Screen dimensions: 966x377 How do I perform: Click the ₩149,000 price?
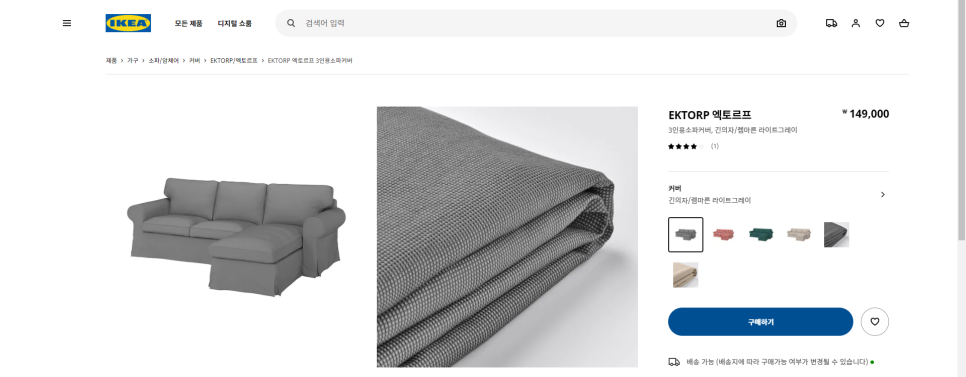(866, 114)
